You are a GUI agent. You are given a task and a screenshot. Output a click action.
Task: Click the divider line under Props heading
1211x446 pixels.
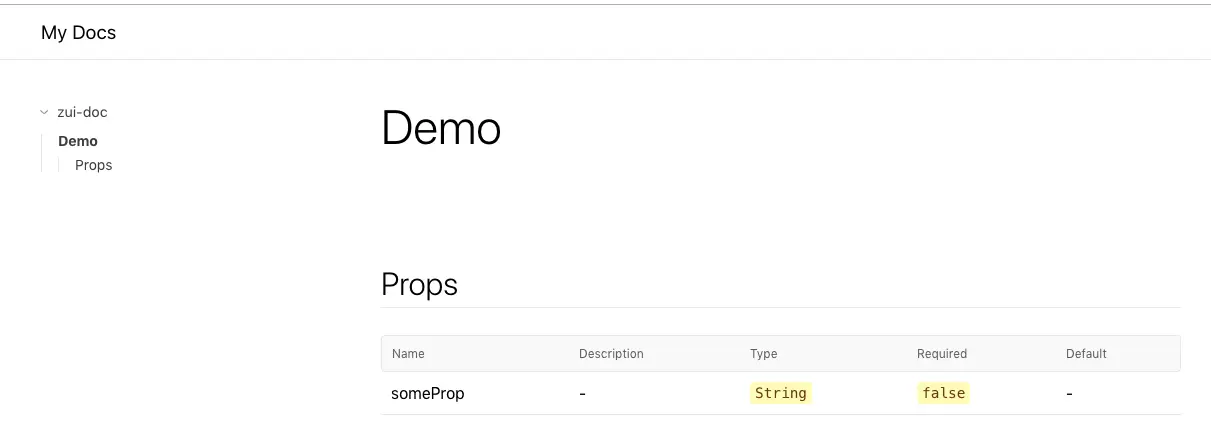(780, 307)
